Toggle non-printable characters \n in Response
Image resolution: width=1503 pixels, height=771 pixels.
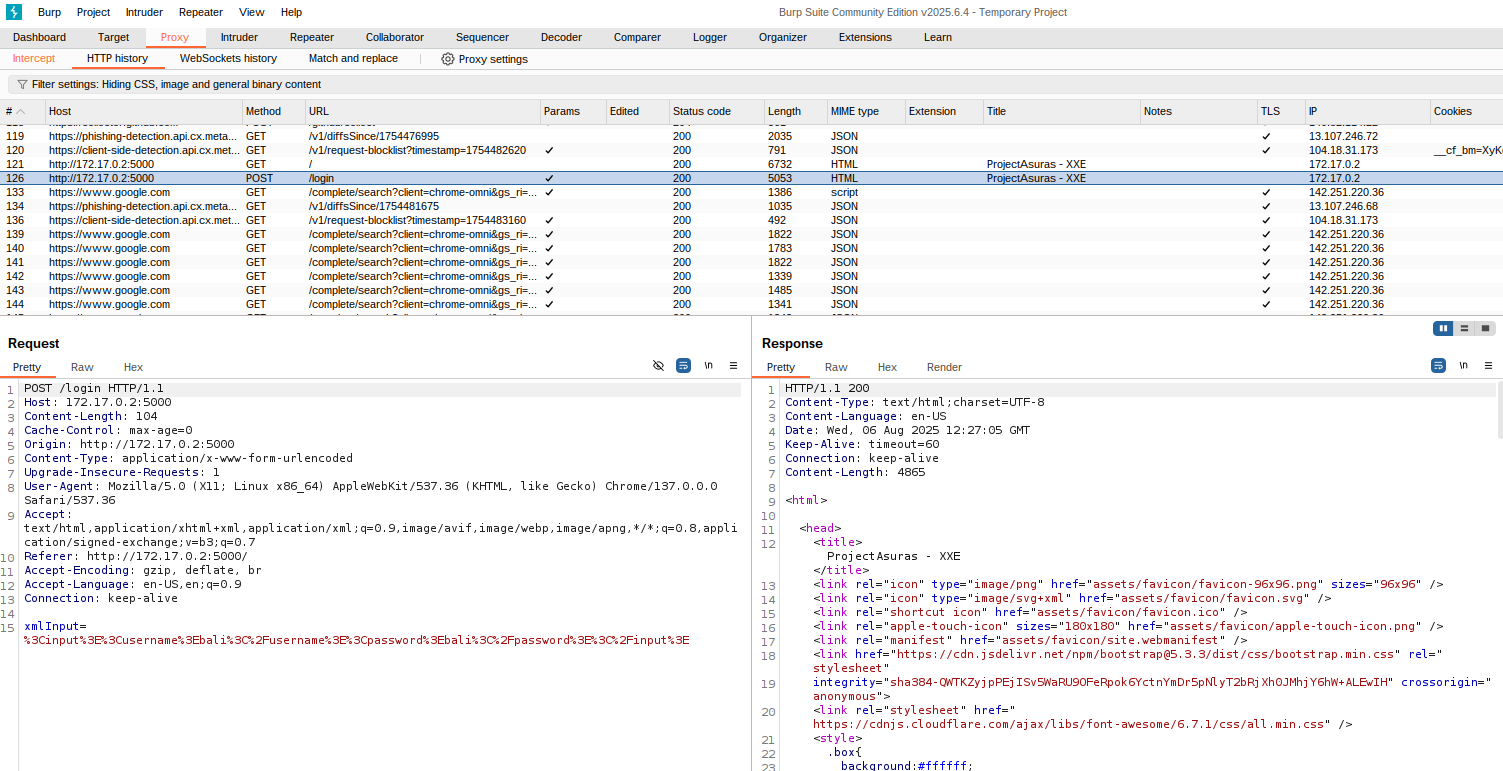1463,366
